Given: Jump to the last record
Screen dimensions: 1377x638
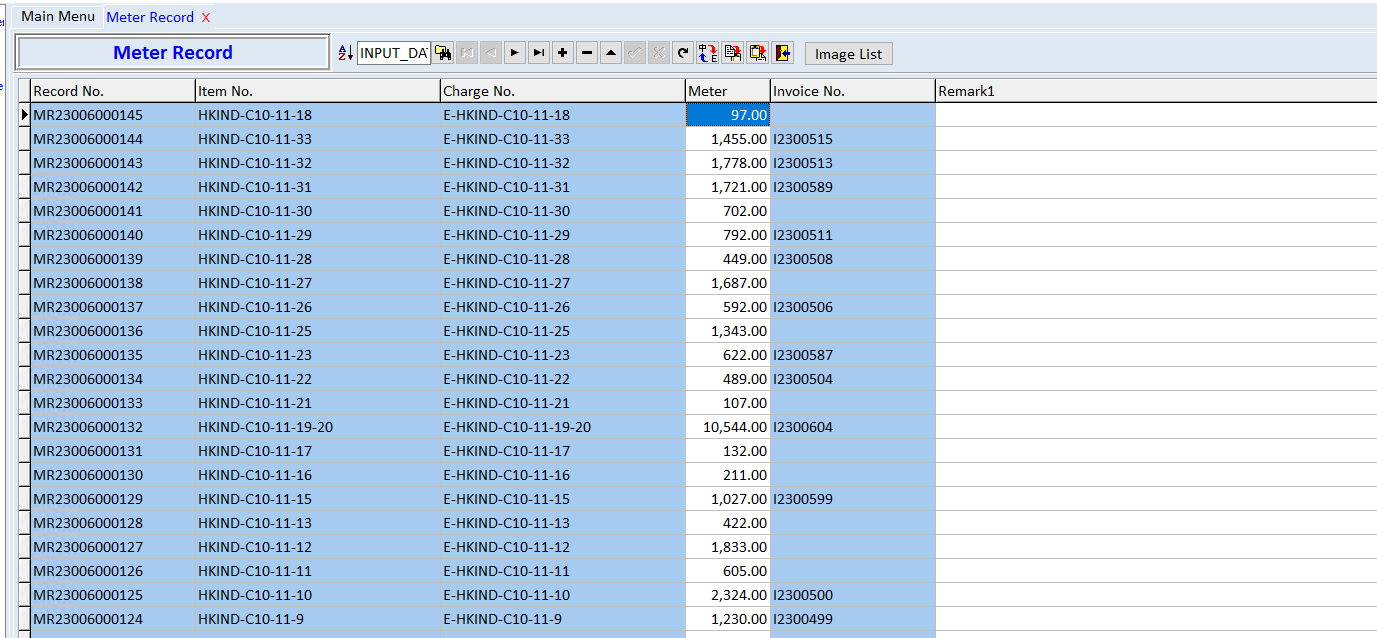Looking at the screenshot, I should coord(539,53).
